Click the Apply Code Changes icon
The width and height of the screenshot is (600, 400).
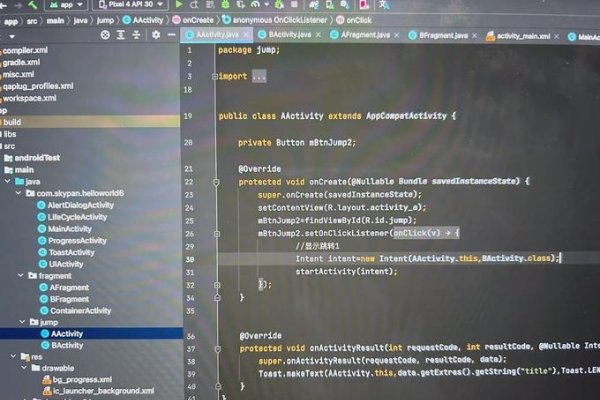click(x=210, y=5)
